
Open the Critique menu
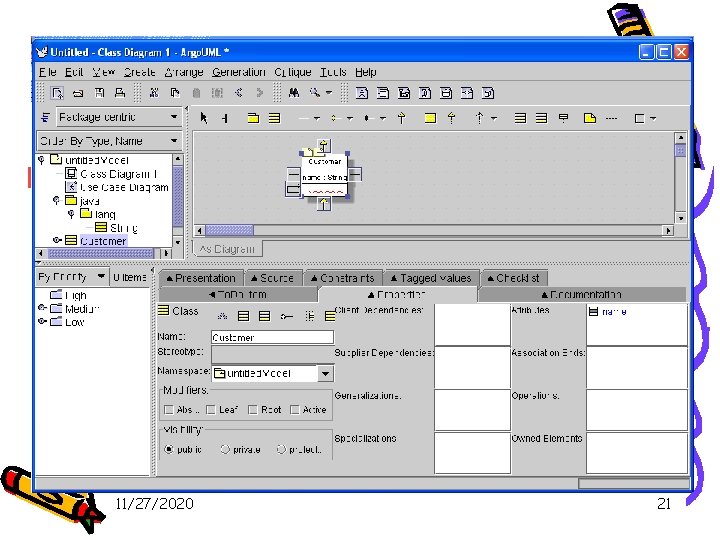[292, 72]
